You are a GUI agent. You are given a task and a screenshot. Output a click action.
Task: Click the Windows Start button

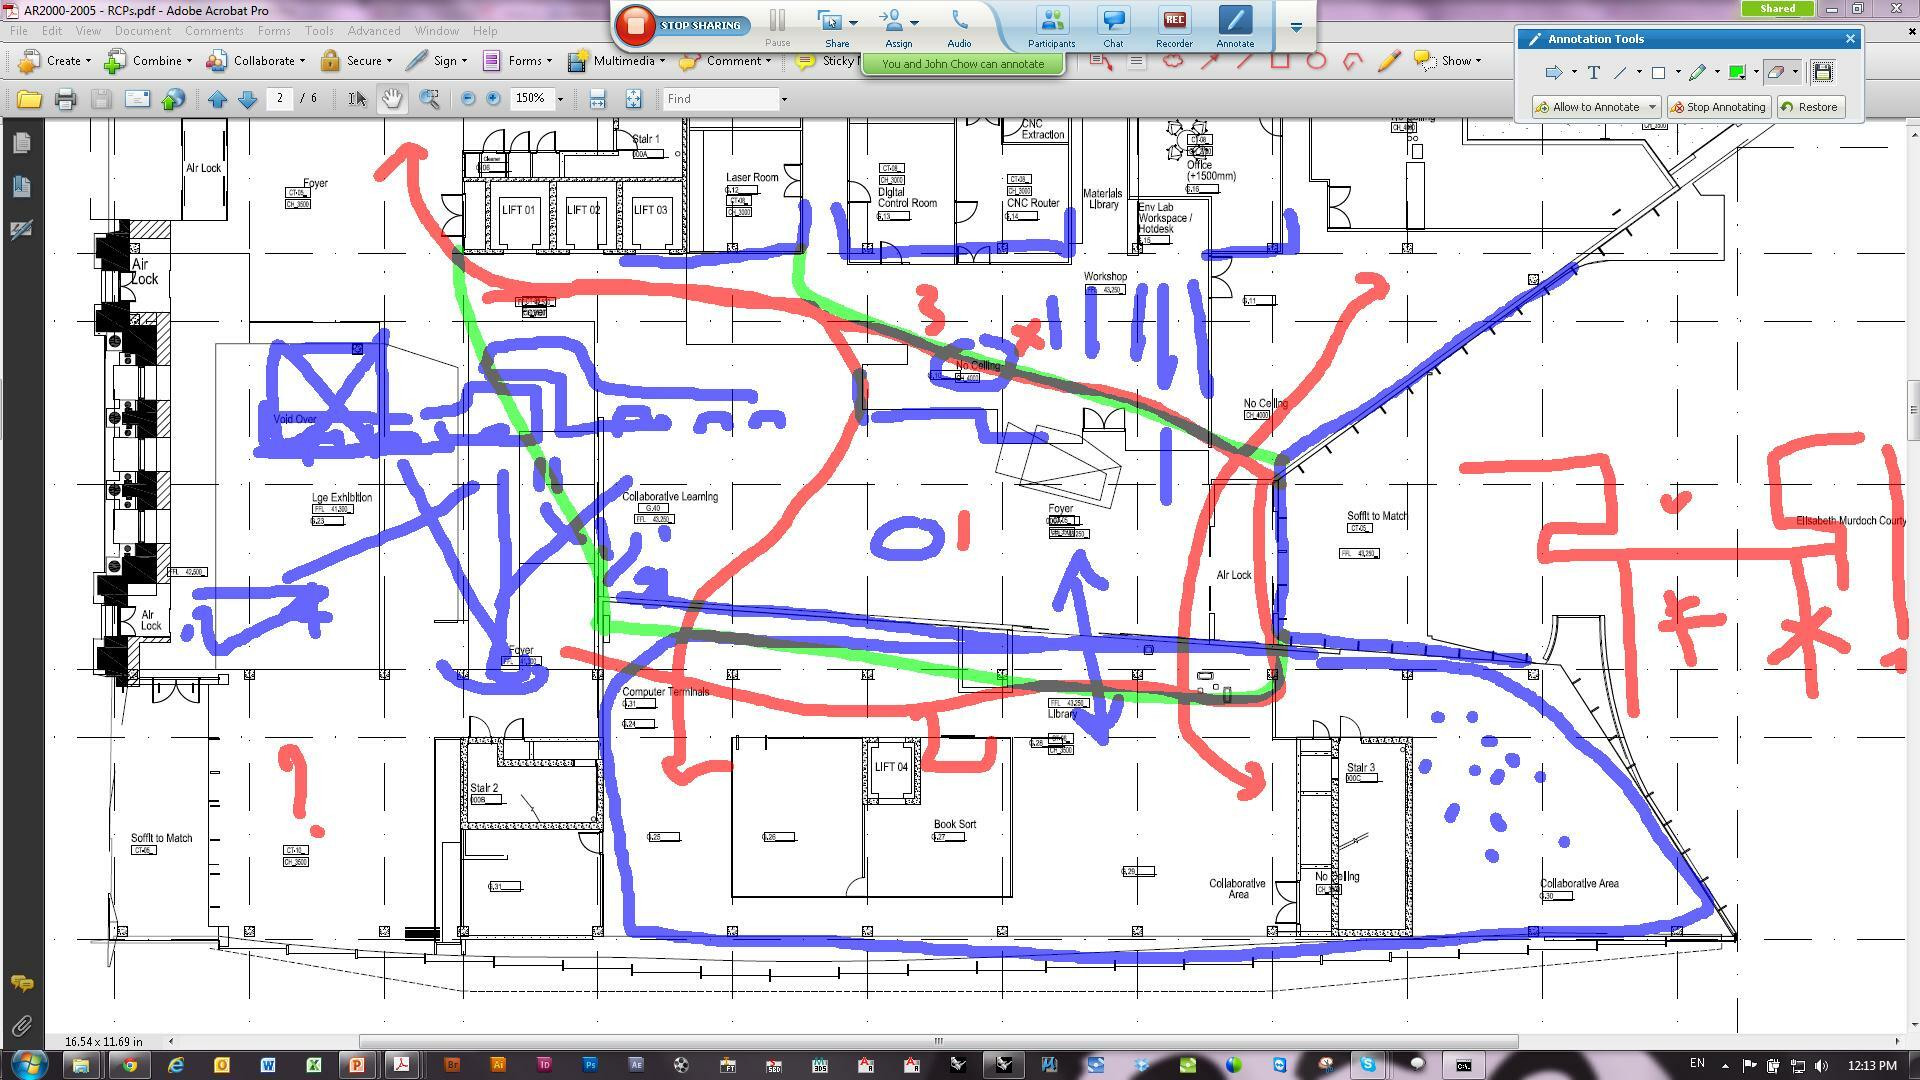point(29,1064)
